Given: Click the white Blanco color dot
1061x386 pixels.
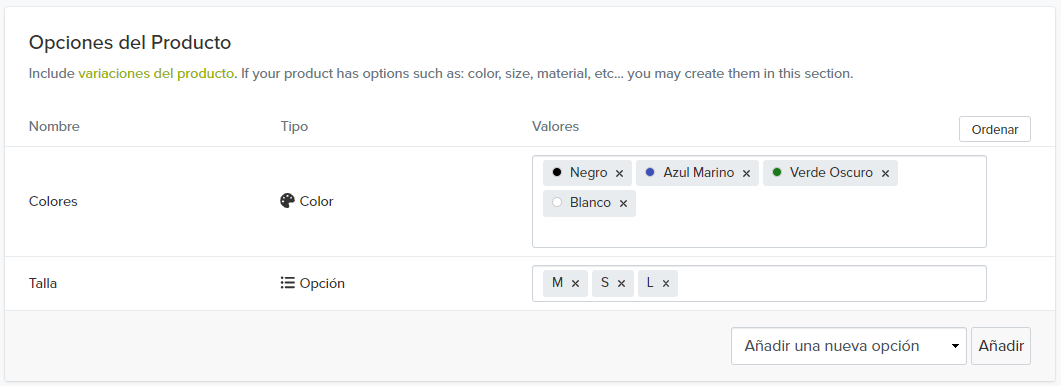Looking at the screenshot, I should click(x=557, y=202).
